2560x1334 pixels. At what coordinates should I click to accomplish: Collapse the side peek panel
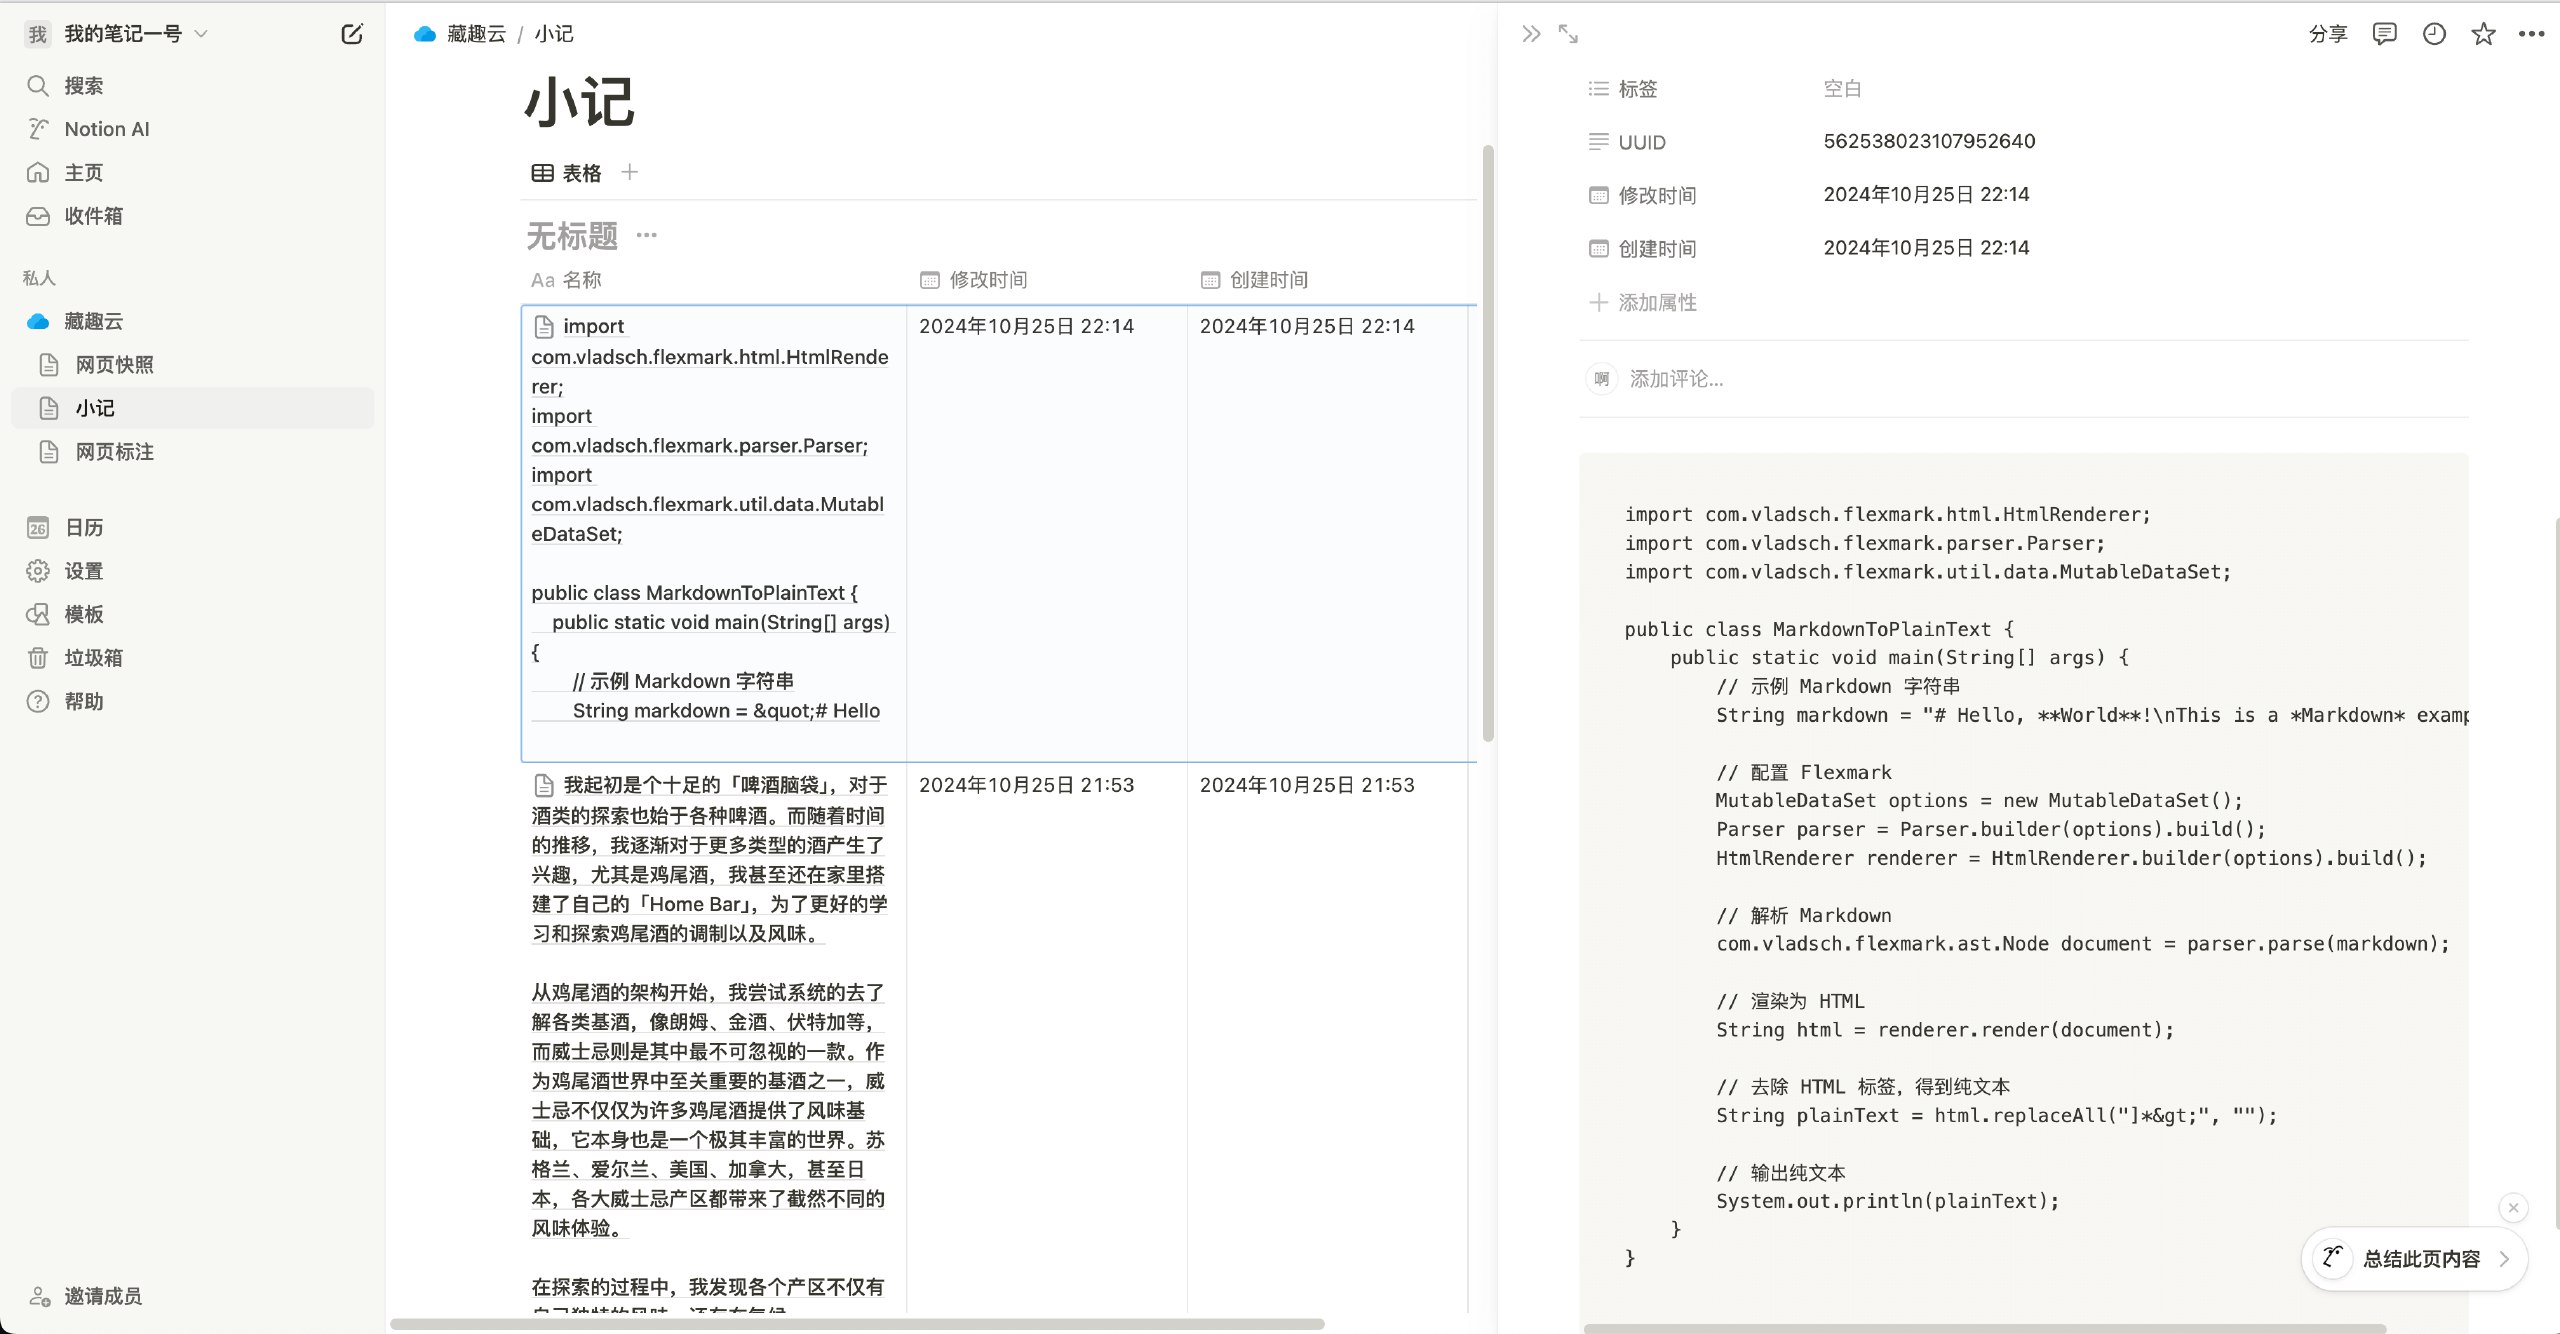pos(1531,34)
